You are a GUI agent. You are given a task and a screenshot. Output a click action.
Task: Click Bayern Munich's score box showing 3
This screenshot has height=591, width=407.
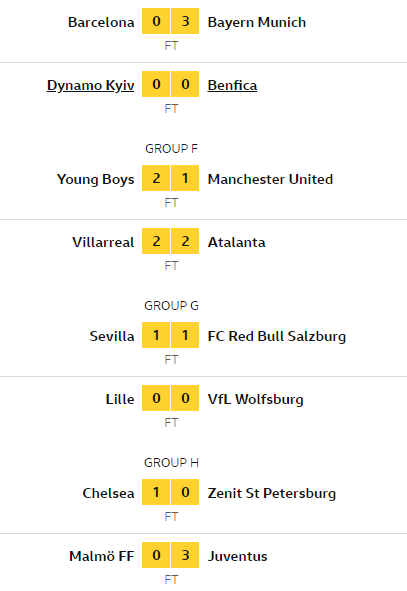coord(185,21)
